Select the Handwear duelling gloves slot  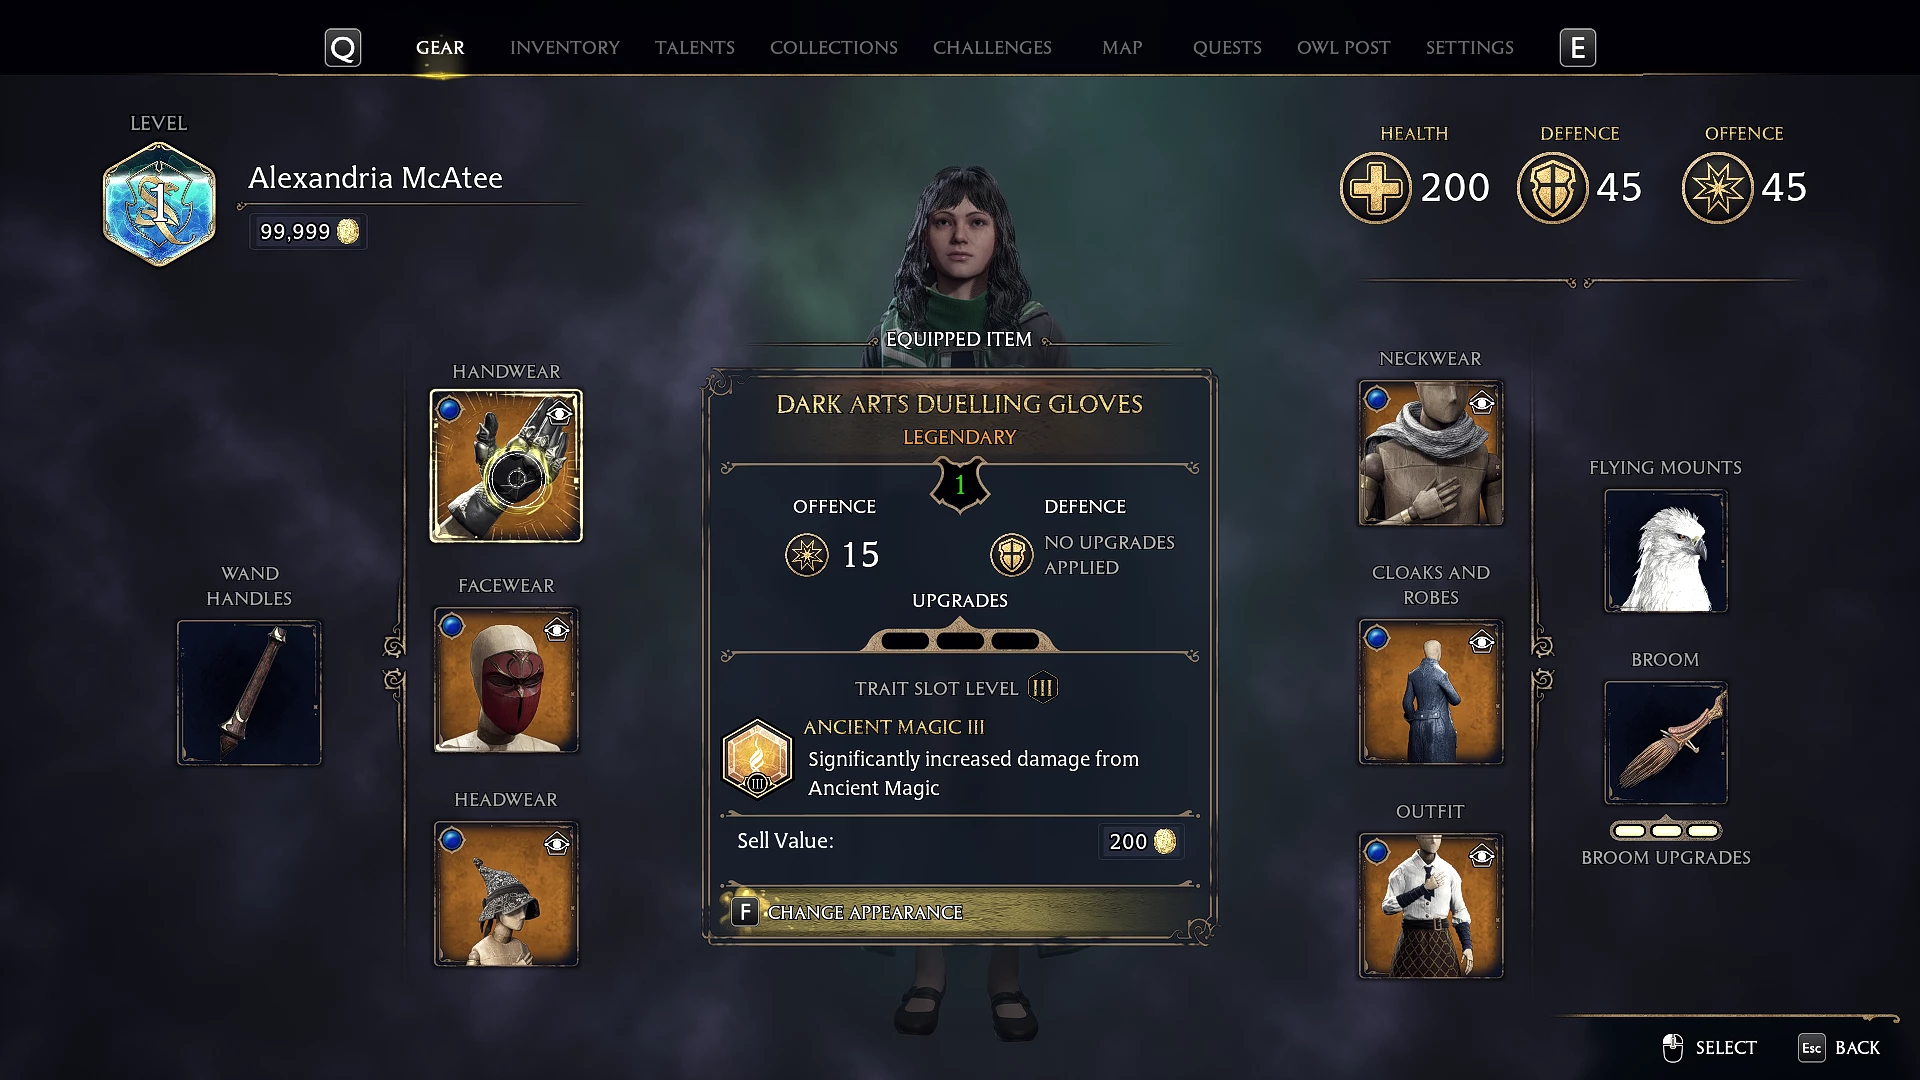[506, 466]
